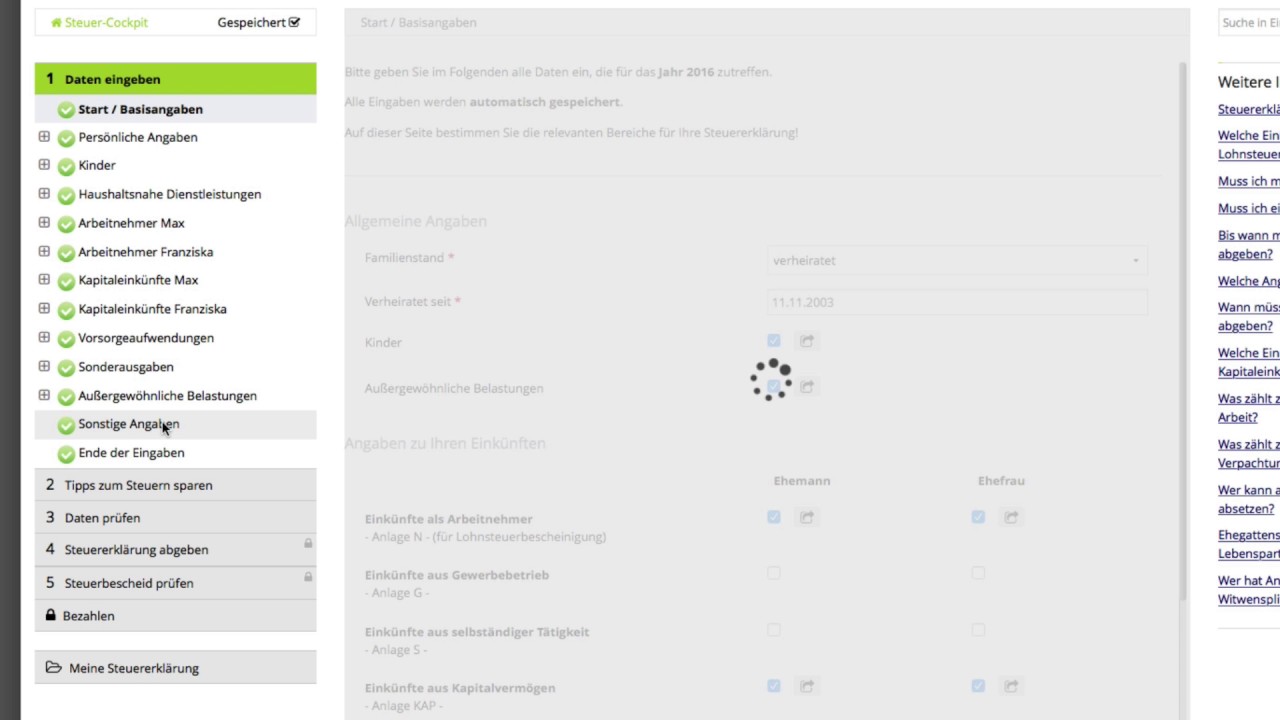Viewport: 1280px width, 720px height.
Task: Click the Gespeichert status indicator
Action: click(258, 22)
